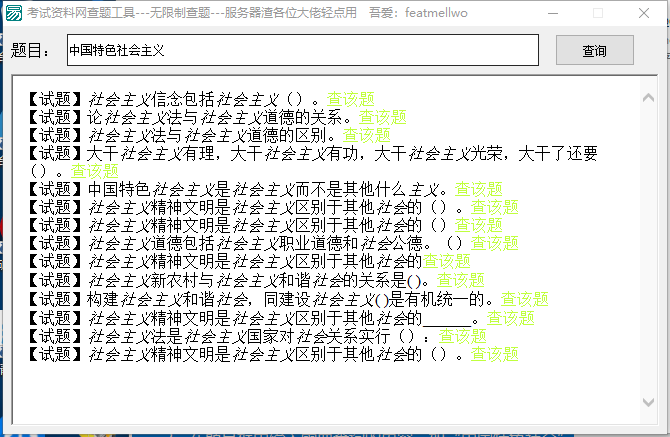Image resolution: width=670 pixels, height=437 pixels.
Task: Click the scroll down arrow of results list
Action: 648,402
